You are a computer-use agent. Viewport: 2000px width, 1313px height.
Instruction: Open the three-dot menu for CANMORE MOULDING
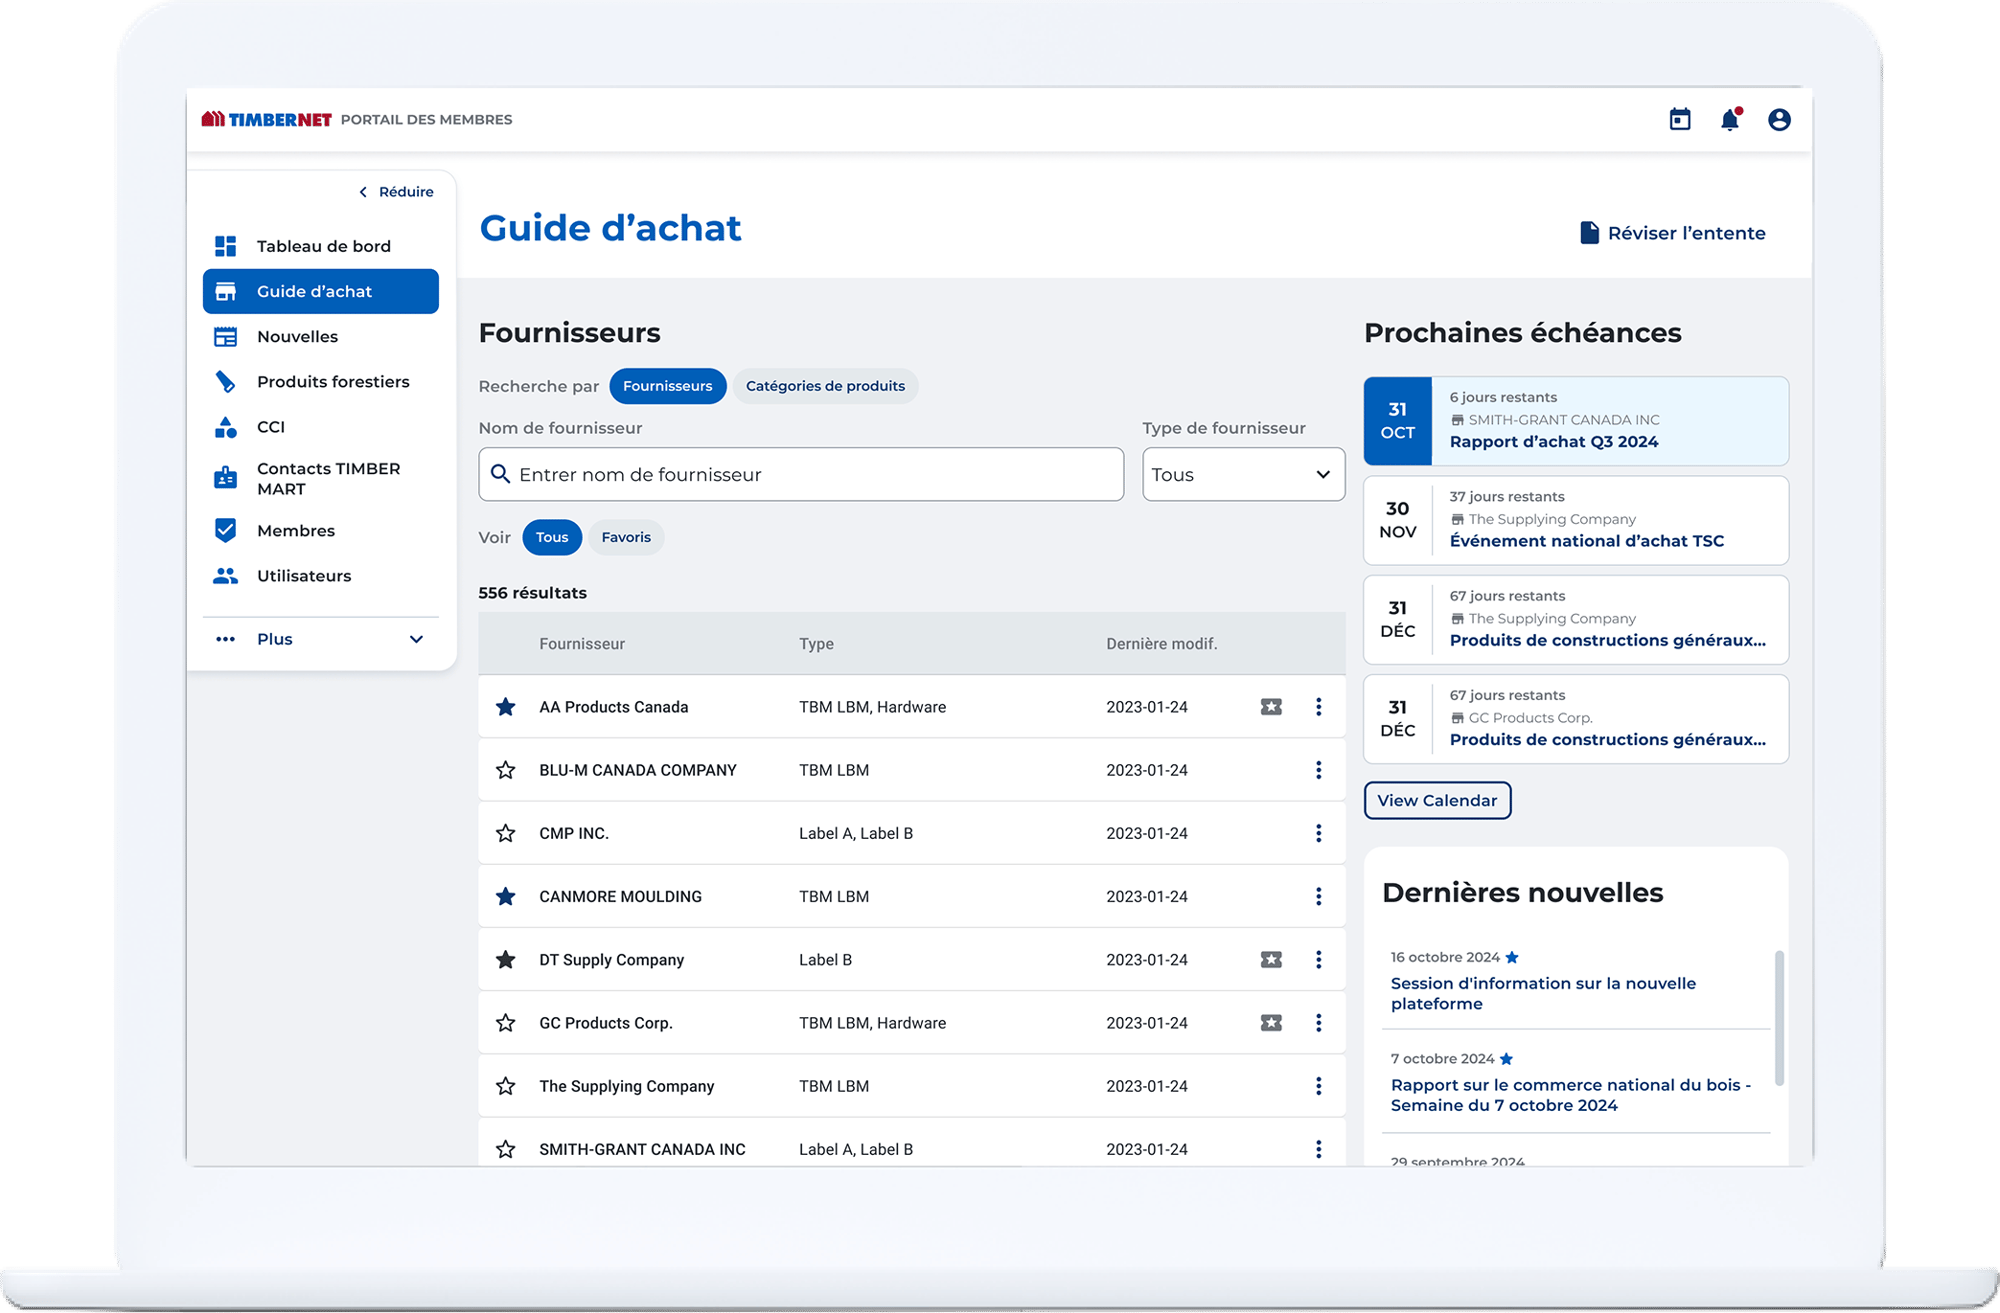(1319, 896)
